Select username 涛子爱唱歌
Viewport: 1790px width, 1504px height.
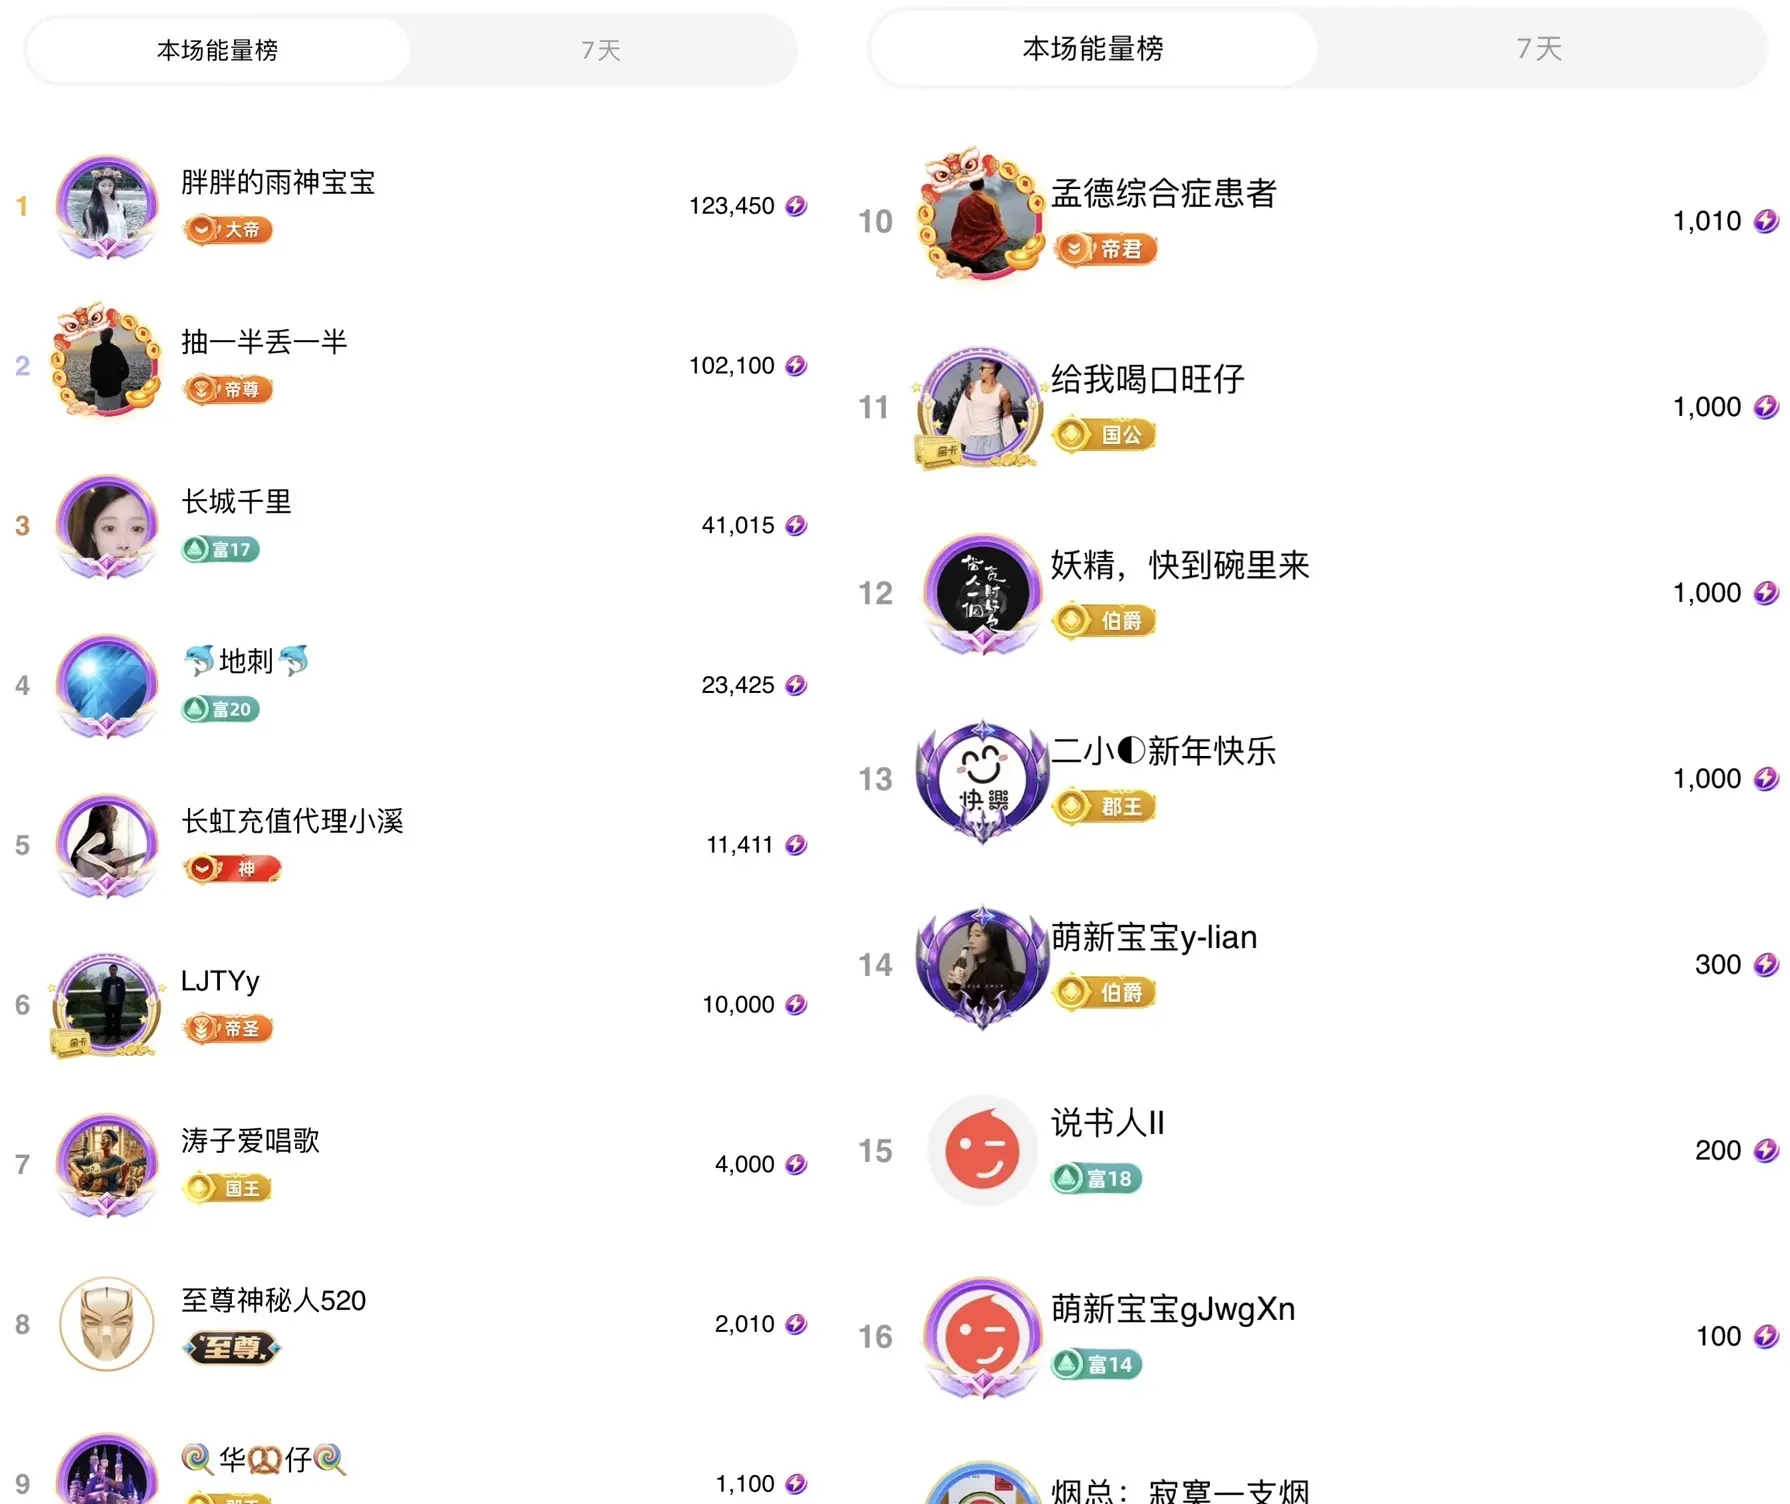pos(250,1141)
